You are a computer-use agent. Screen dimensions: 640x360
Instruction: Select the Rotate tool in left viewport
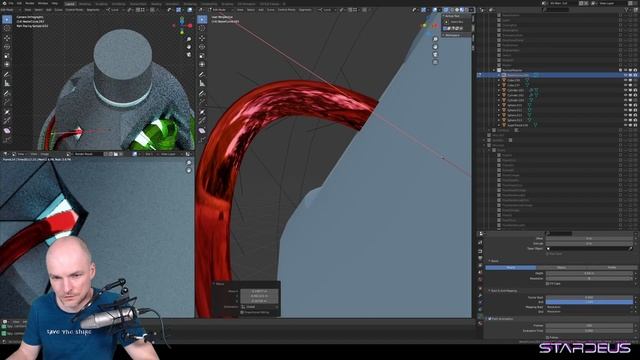click(x=7, y=47)
